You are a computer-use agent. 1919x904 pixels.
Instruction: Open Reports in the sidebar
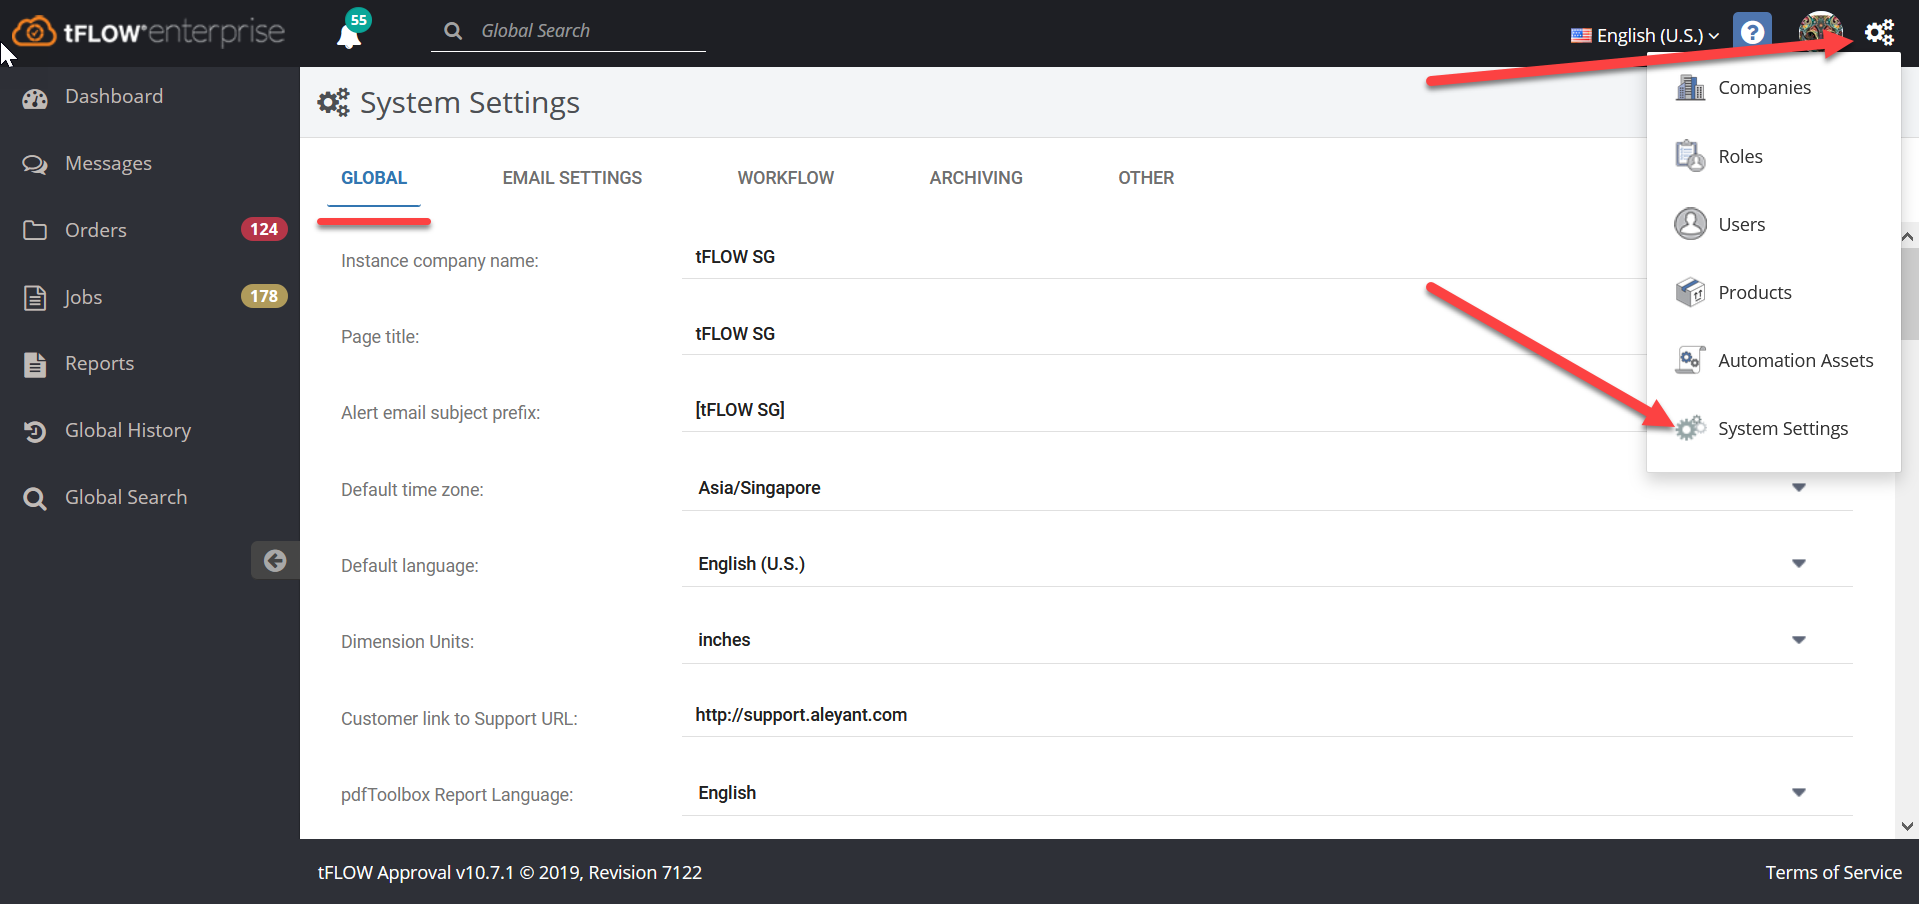click(99, 364)
